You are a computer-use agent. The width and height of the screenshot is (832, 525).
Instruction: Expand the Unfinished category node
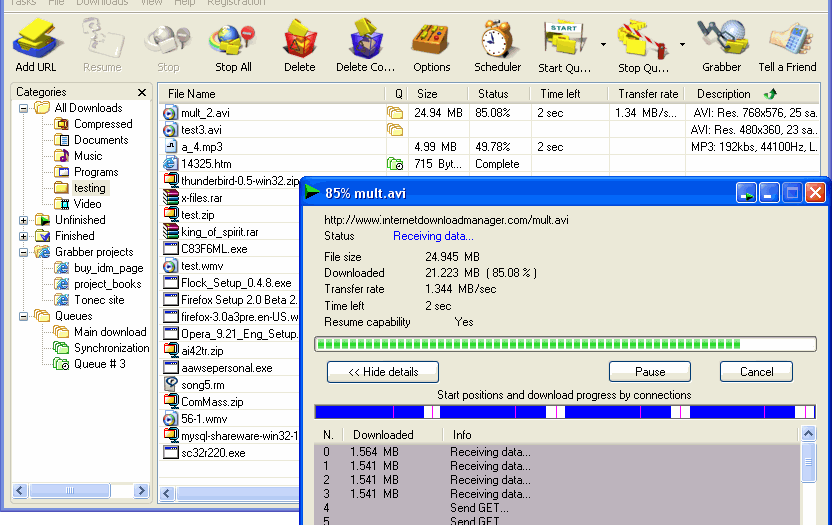[x=23, y=220]
